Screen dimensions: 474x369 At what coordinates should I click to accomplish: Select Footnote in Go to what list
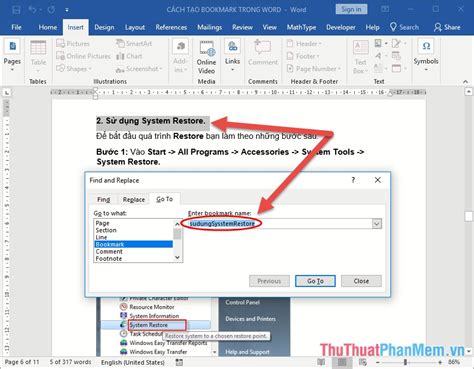[x=133, y=258]
